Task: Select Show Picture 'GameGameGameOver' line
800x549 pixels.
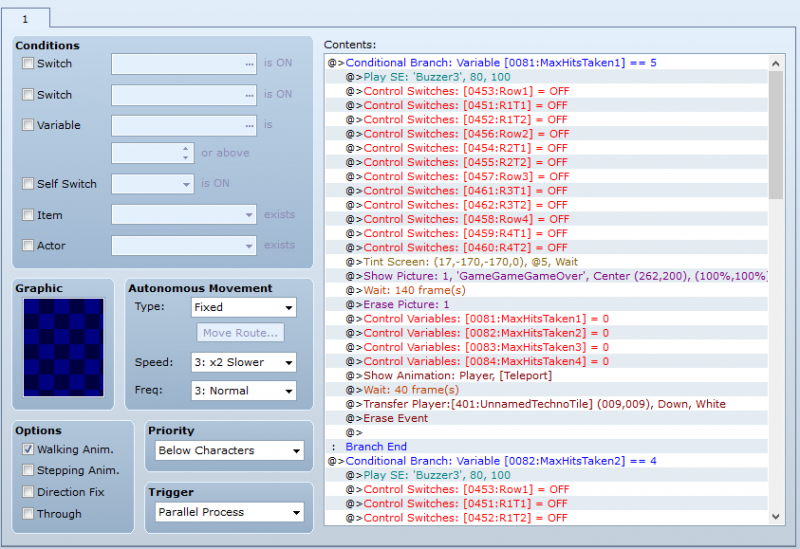Action: (x=547, y=276)
